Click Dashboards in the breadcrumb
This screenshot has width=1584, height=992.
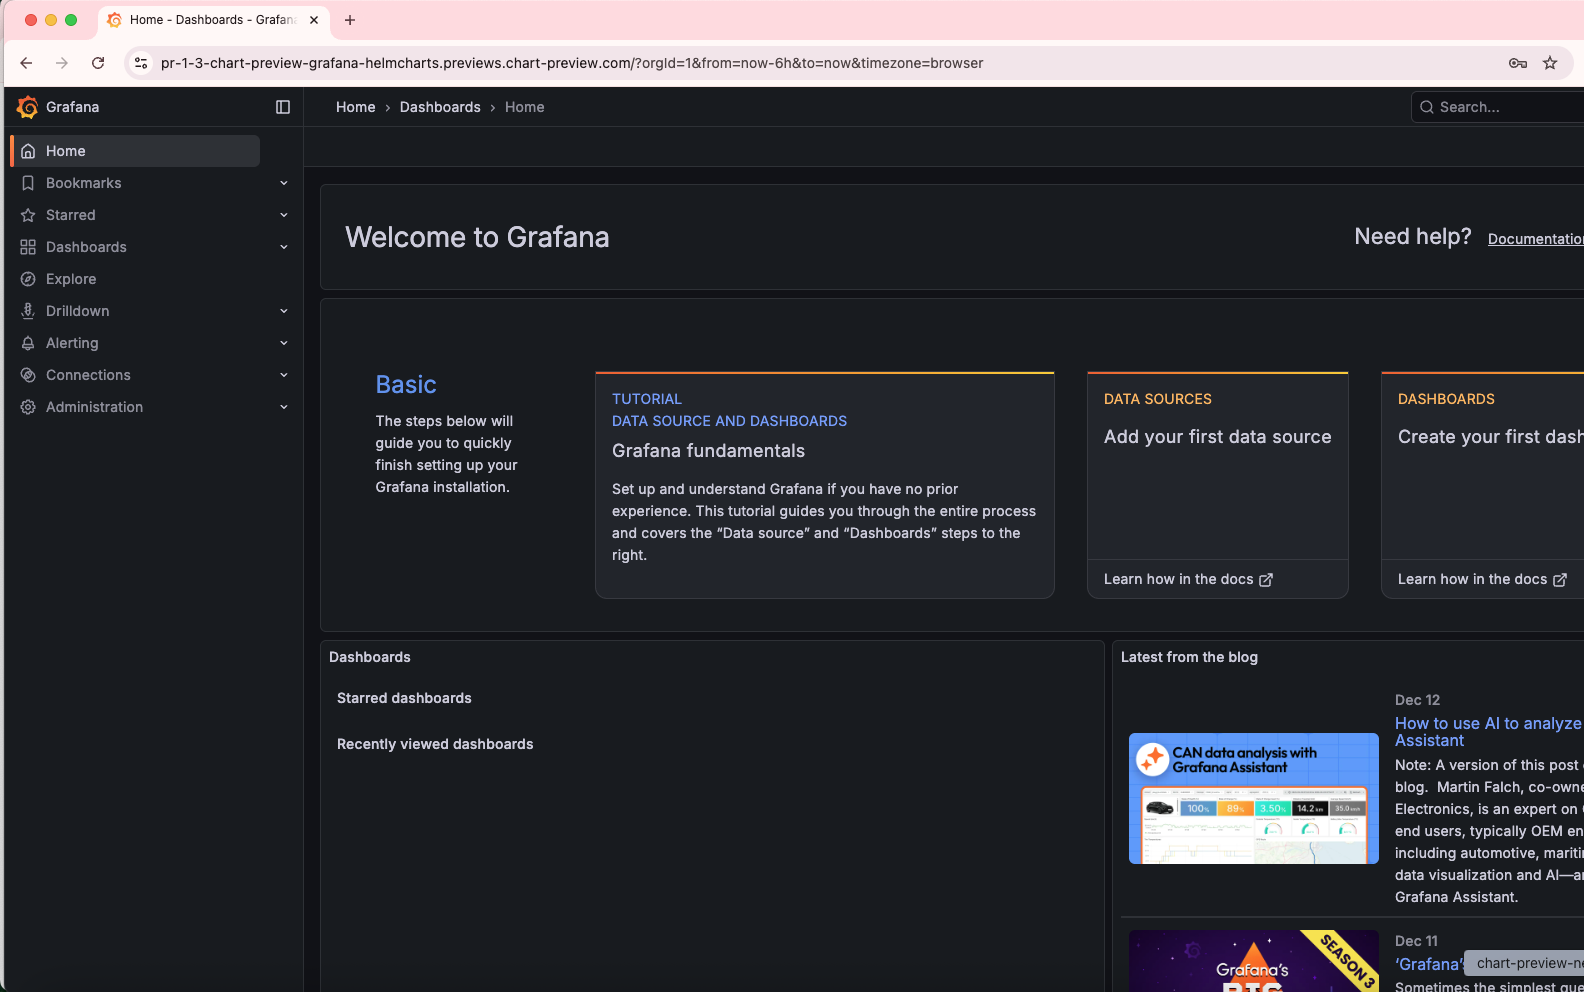[440, 107]
